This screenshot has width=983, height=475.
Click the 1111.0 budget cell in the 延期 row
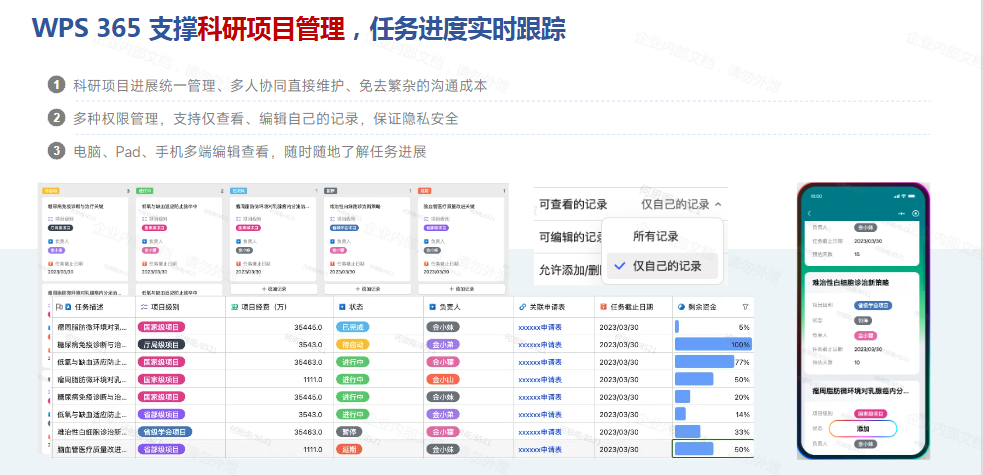point(279,449)
